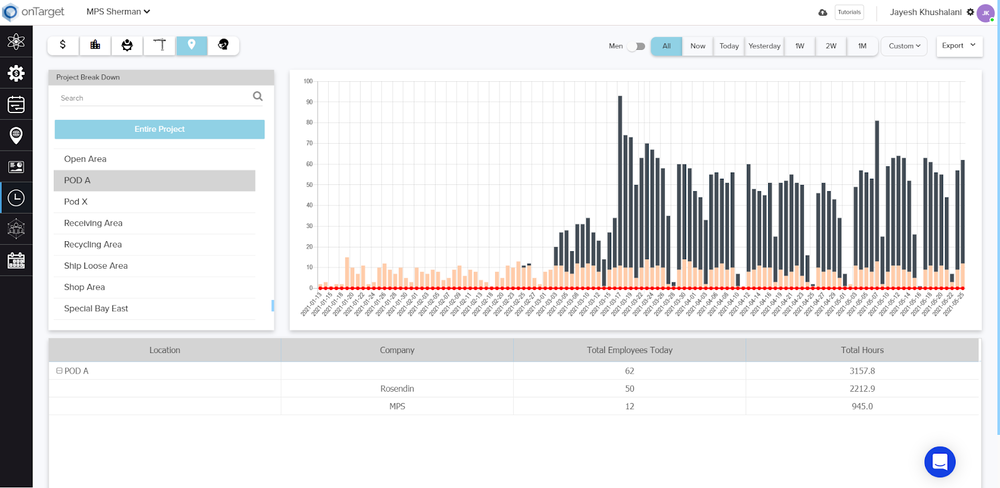
Task: Select the hard-hat worker view
Action: (128, 45)
